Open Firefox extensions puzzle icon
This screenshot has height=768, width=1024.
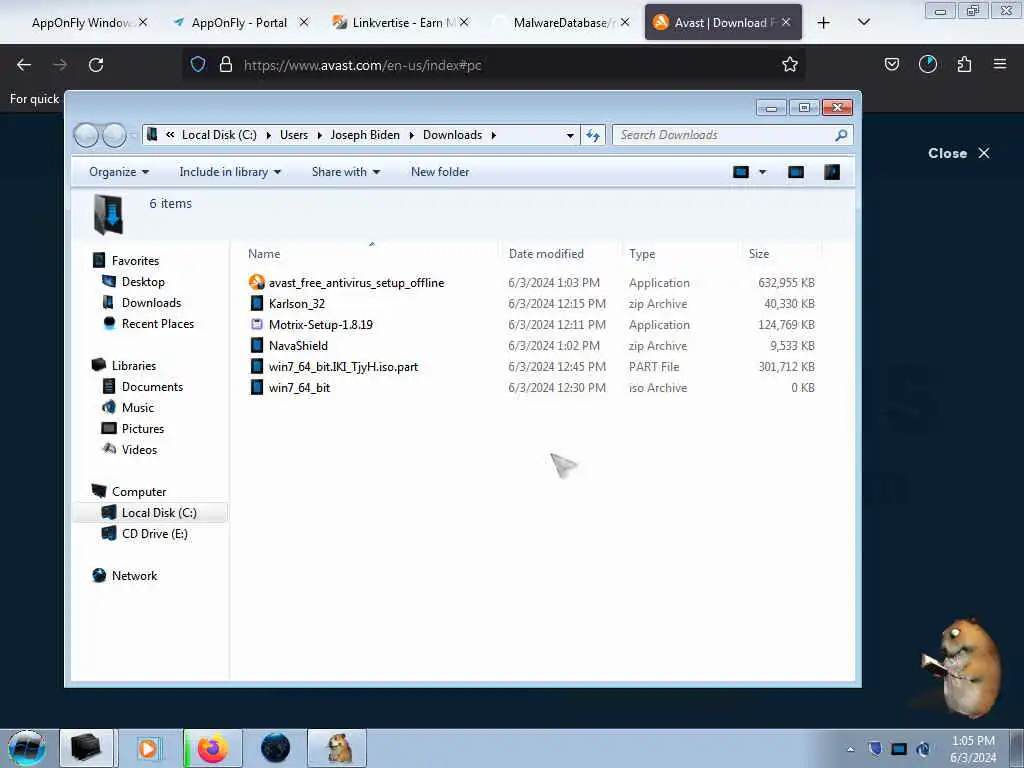(x=964, y=64)
